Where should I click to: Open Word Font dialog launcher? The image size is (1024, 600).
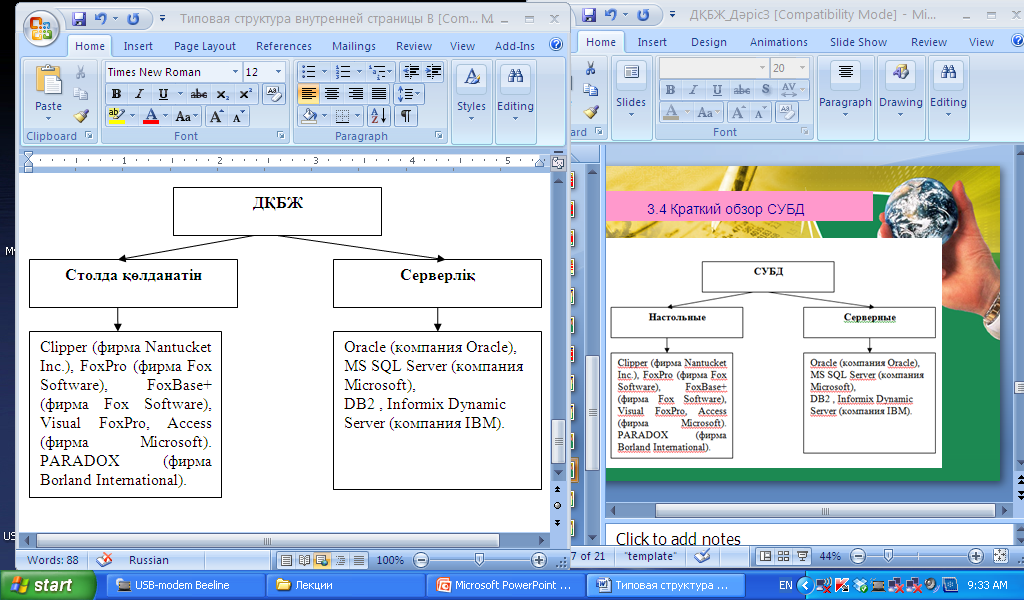(x=280, y=135)
